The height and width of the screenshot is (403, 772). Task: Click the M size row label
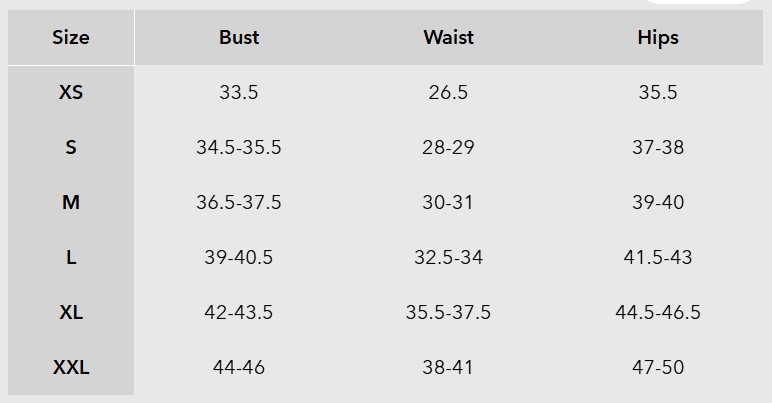pyautogui.click(x=70, y=202)
